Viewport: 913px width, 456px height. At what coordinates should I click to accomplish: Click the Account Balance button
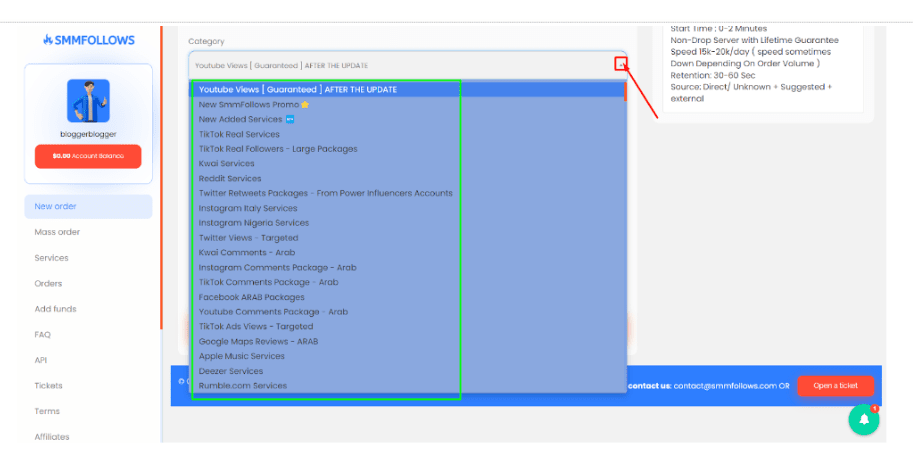click(88, 156)
